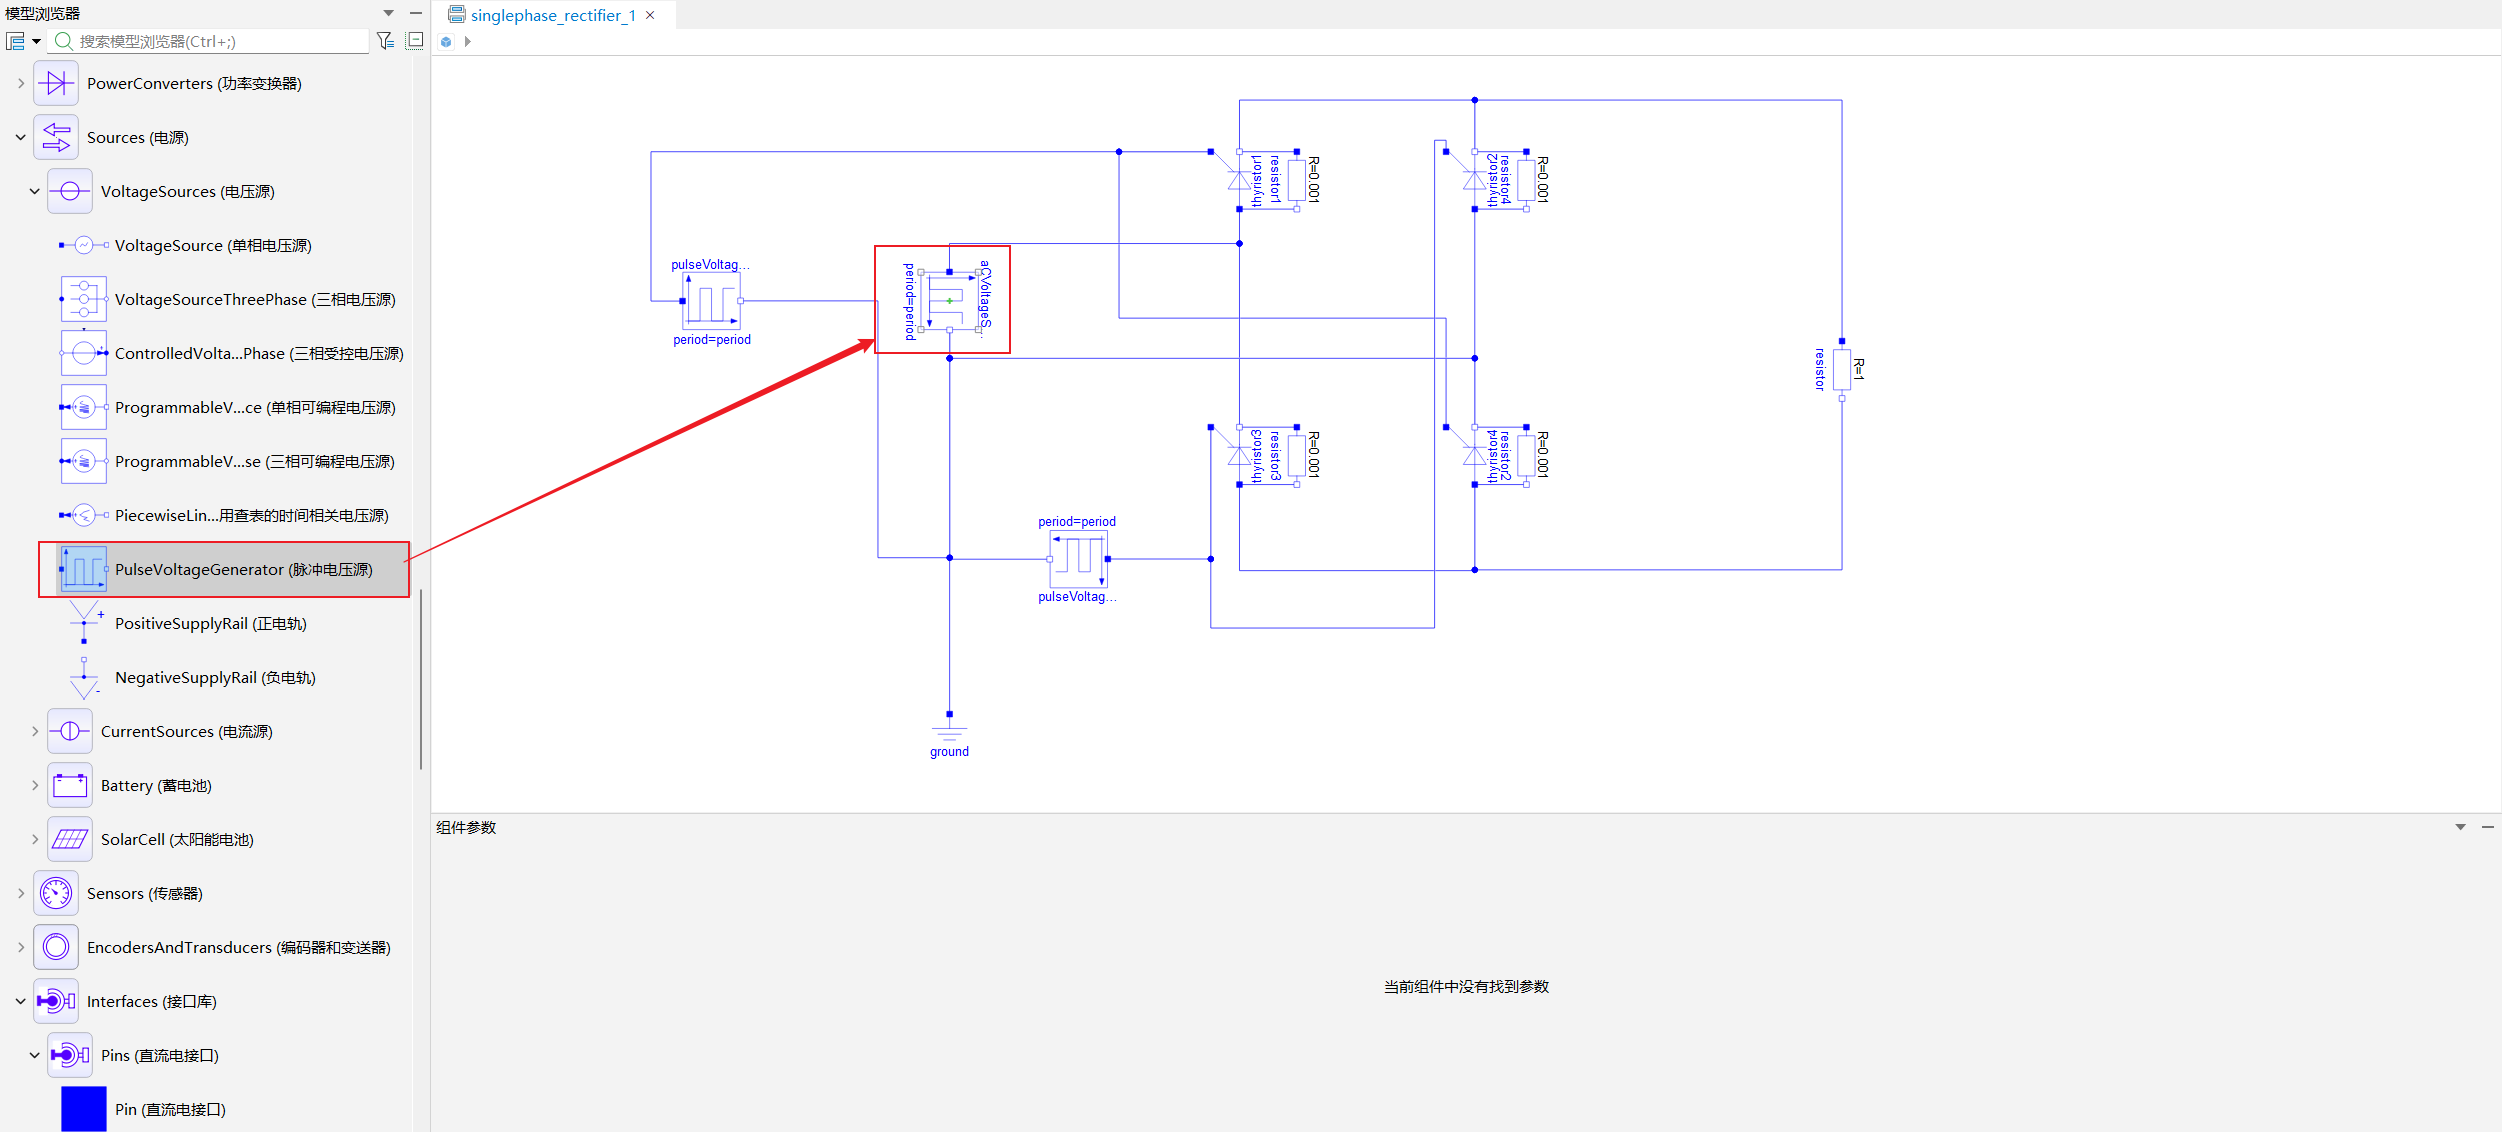The image size is (2502, 1132).
Task: Click the PulseVoltageGenerator tree icon
Action: (84, 569)
